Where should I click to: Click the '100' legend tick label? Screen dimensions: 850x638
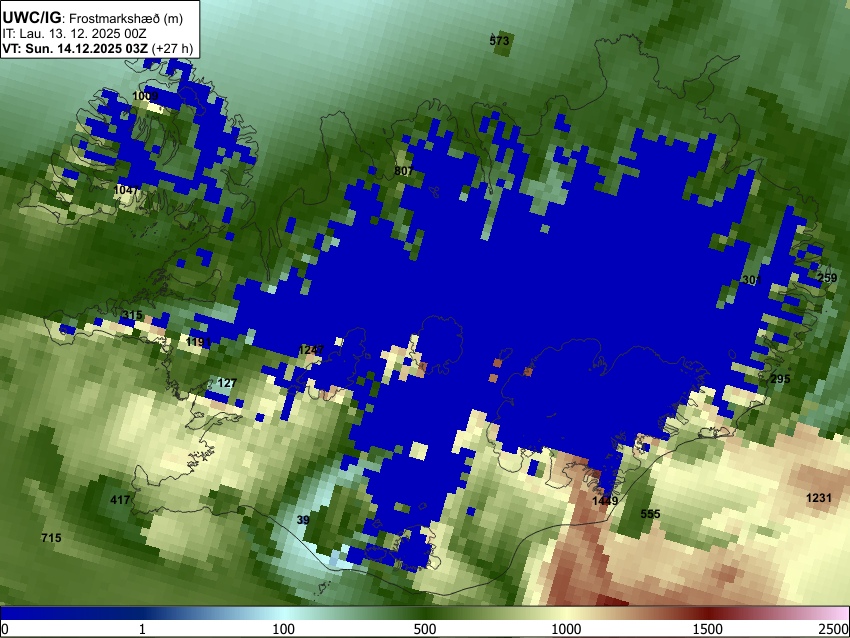[x=284, y=629]
